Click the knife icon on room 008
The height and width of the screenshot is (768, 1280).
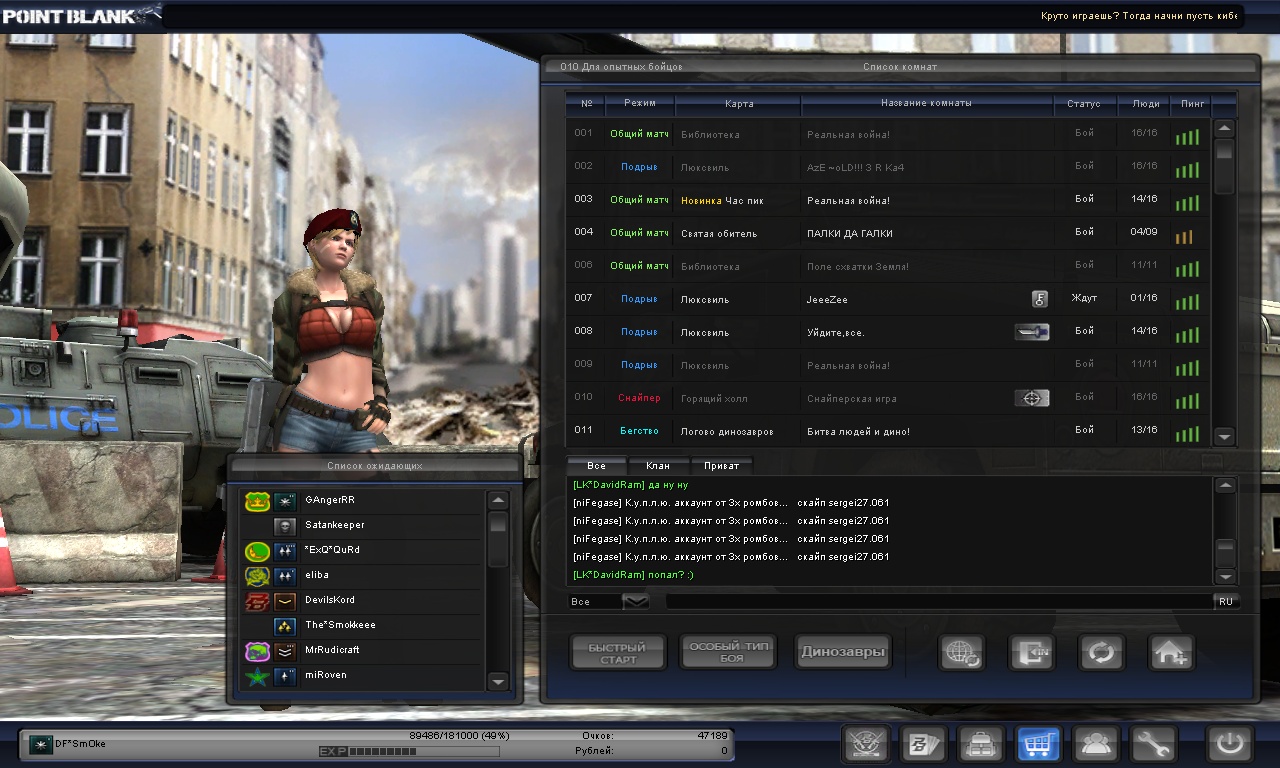1031,332
